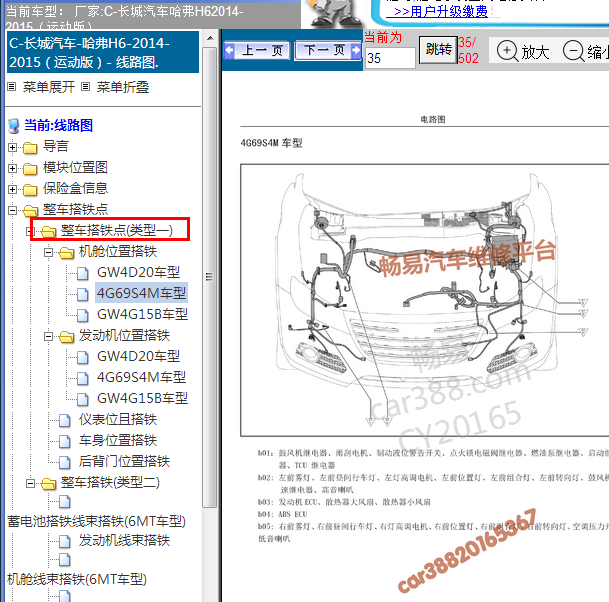Screen dimensions: 609x602
Task: Click document icon beside 后背门位置搭铁
Action: [x=65, y=462]
